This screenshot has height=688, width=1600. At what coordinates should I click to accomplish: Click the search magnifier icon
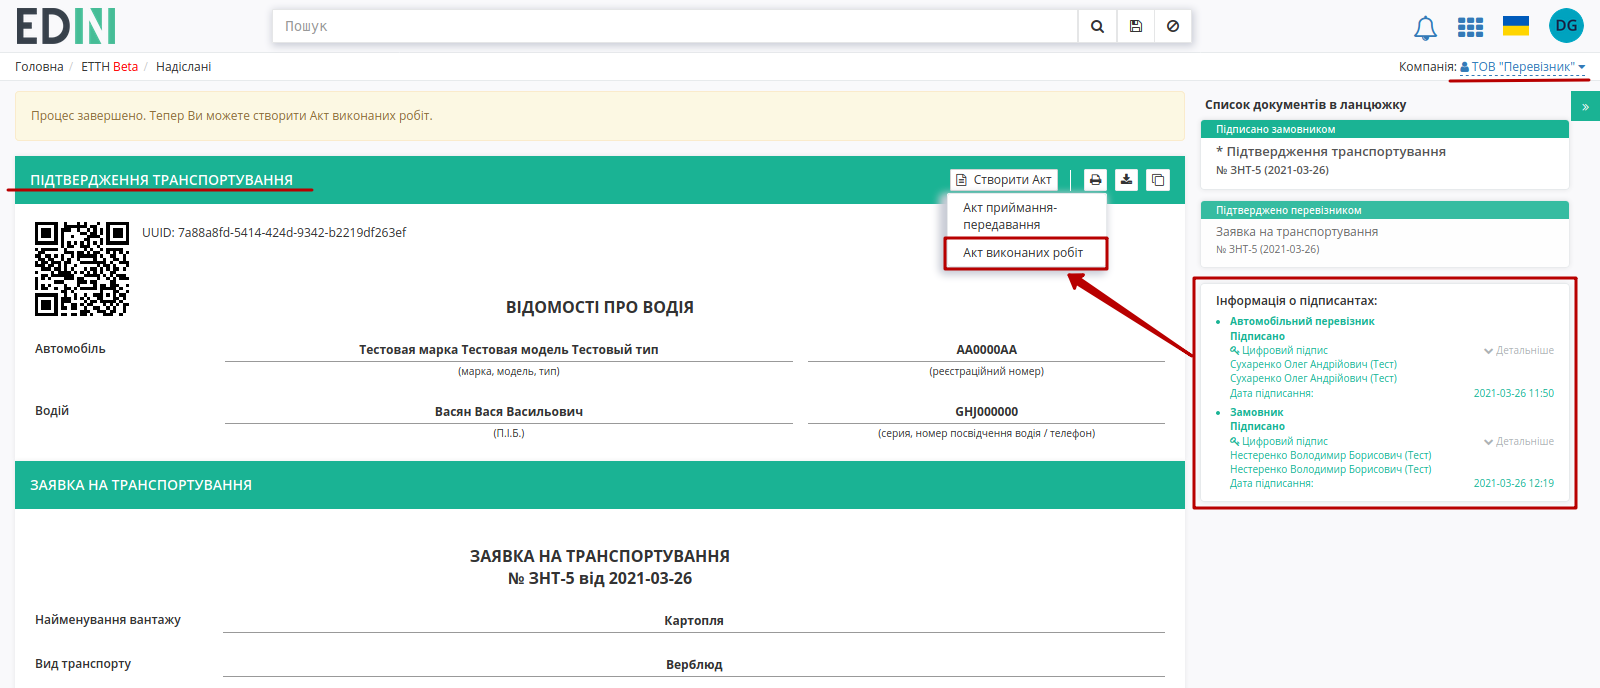tap(1097, 26)
